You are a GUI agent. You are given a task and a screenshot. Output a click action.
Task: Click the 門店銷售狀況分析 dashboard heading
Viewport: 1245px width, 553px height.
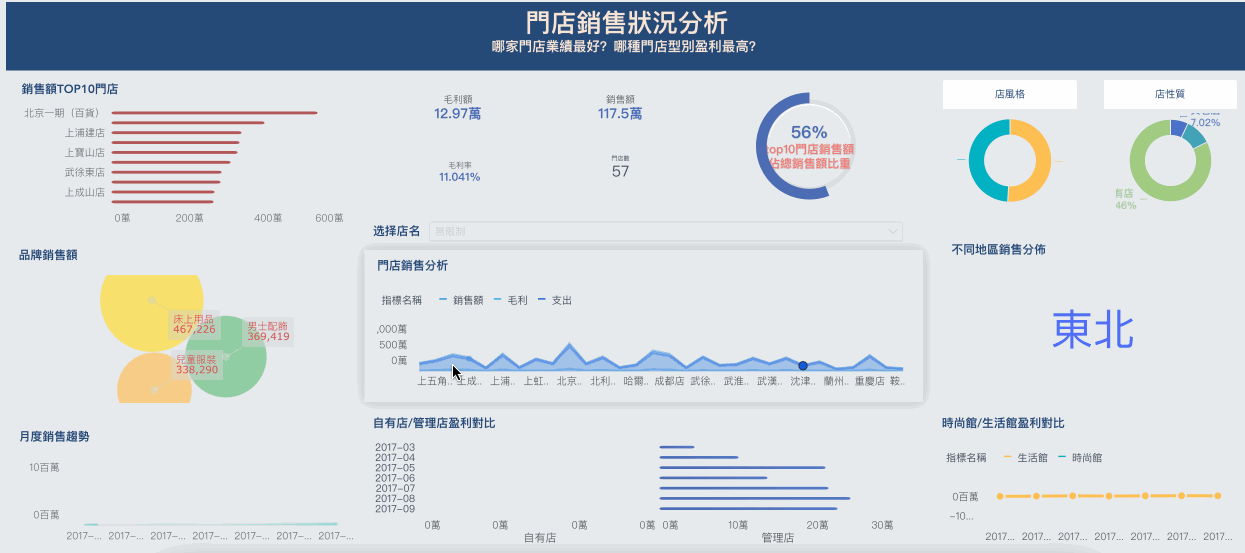pyautogui.click(x=626, y=23)
